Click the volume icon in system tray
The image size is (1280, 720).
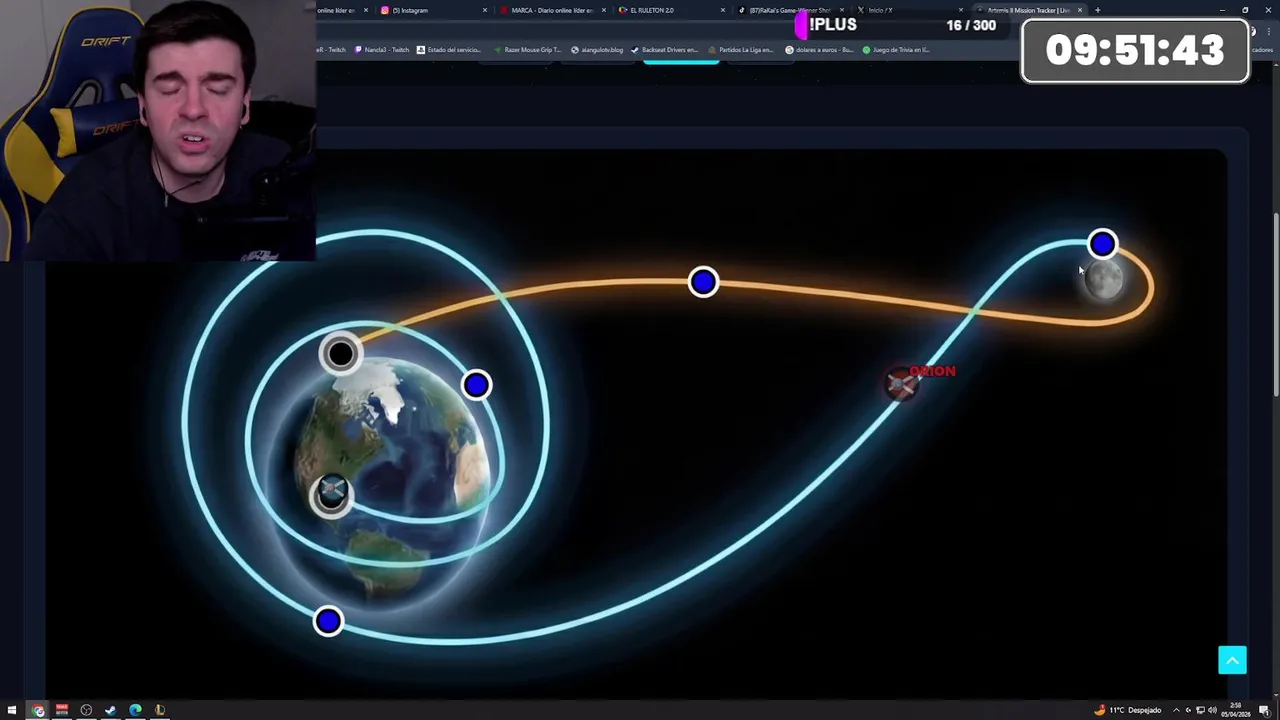pos(1212,710)
